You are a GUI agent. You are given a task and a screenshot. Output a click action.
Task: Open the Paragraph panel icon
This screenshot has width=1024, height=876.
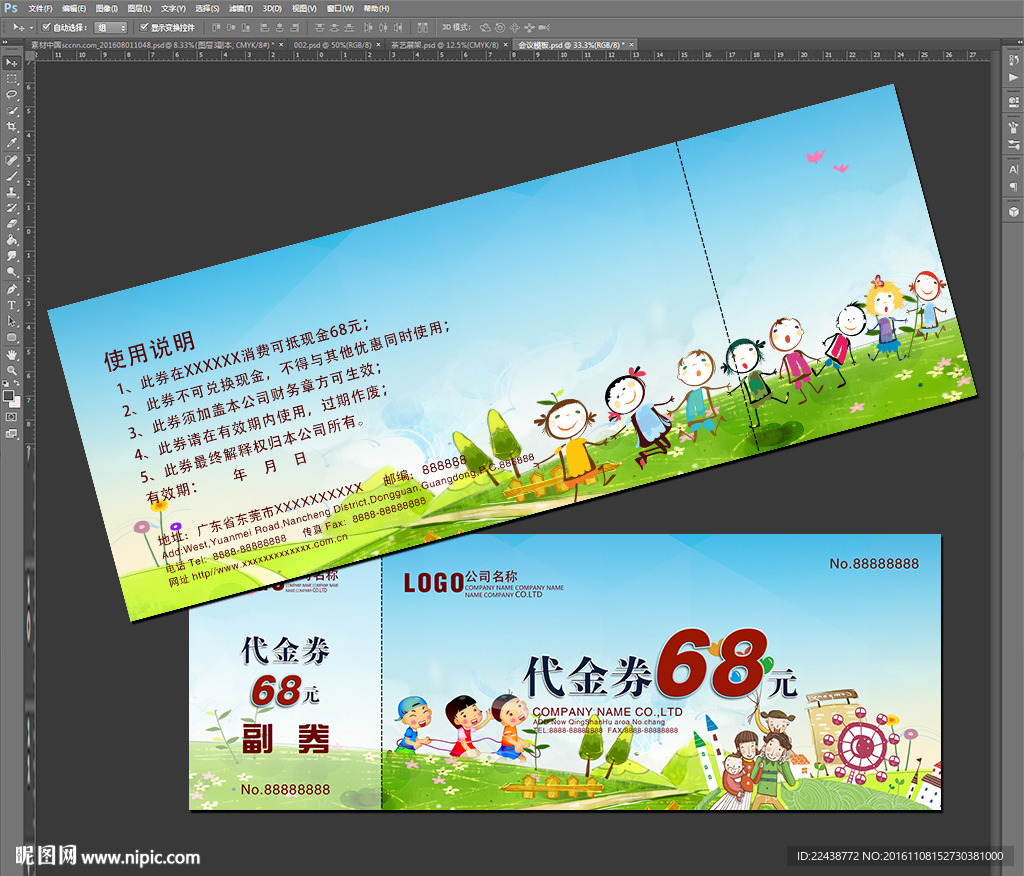coord(1014,187)
